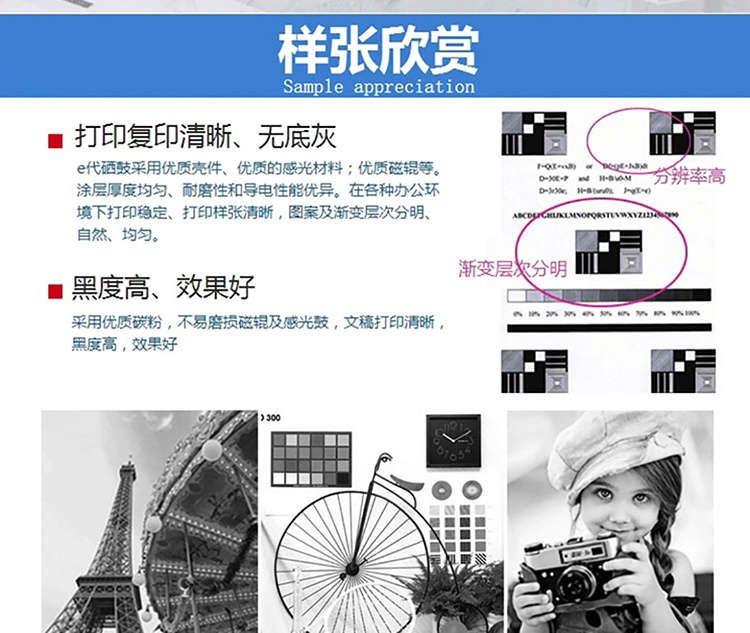750x633 pixels.
Task: Select the pink 渐变层次分明 annotation label
Action: (513, 267)
